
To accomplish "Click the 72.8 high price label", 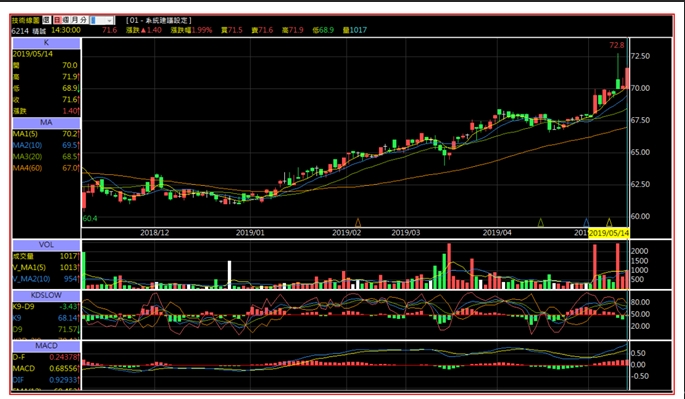I will point(617,45).
